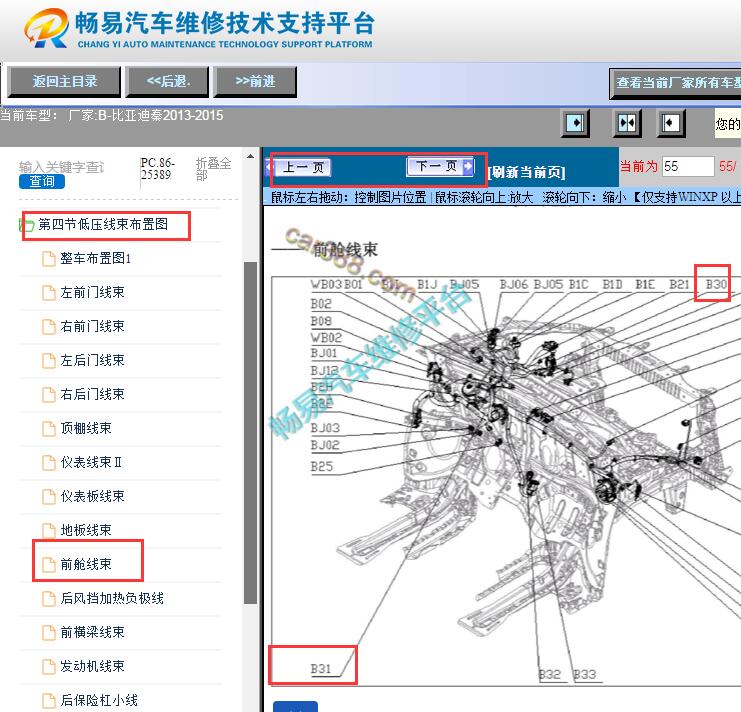Click document icon beside 右后门线束
741x712 pixels.
[x=49, y=395]
